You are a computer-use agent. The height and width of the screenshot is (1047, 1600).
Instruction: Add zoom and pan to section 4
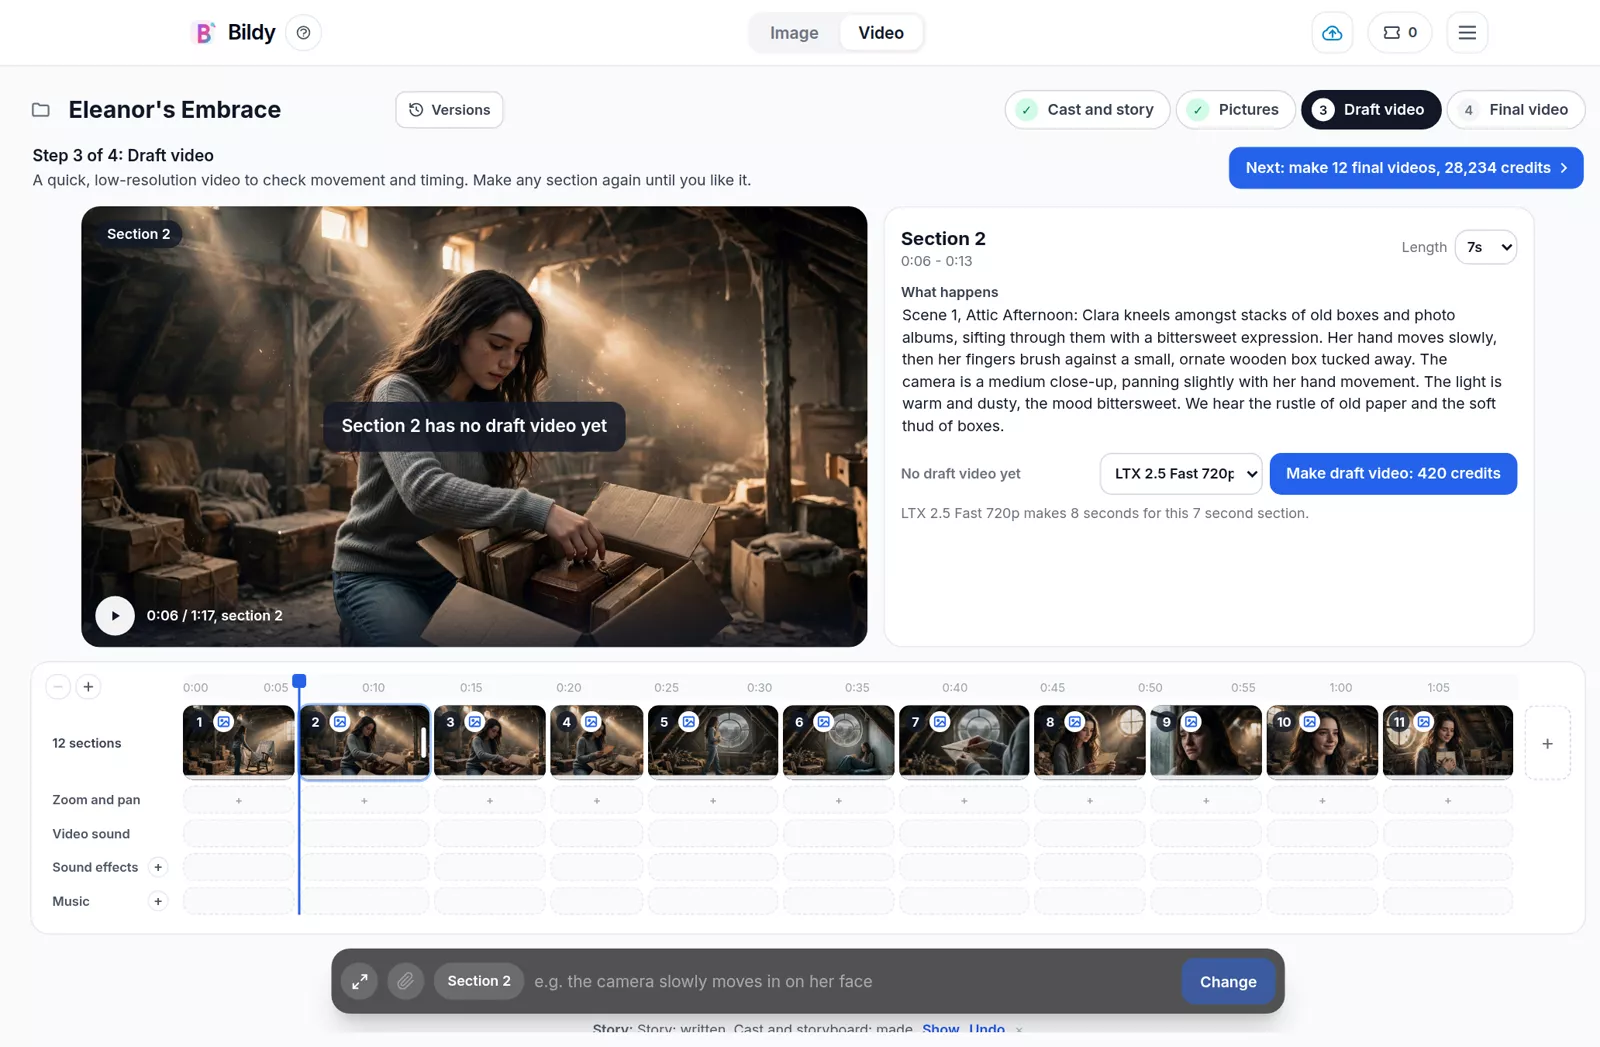coord(597,801)
